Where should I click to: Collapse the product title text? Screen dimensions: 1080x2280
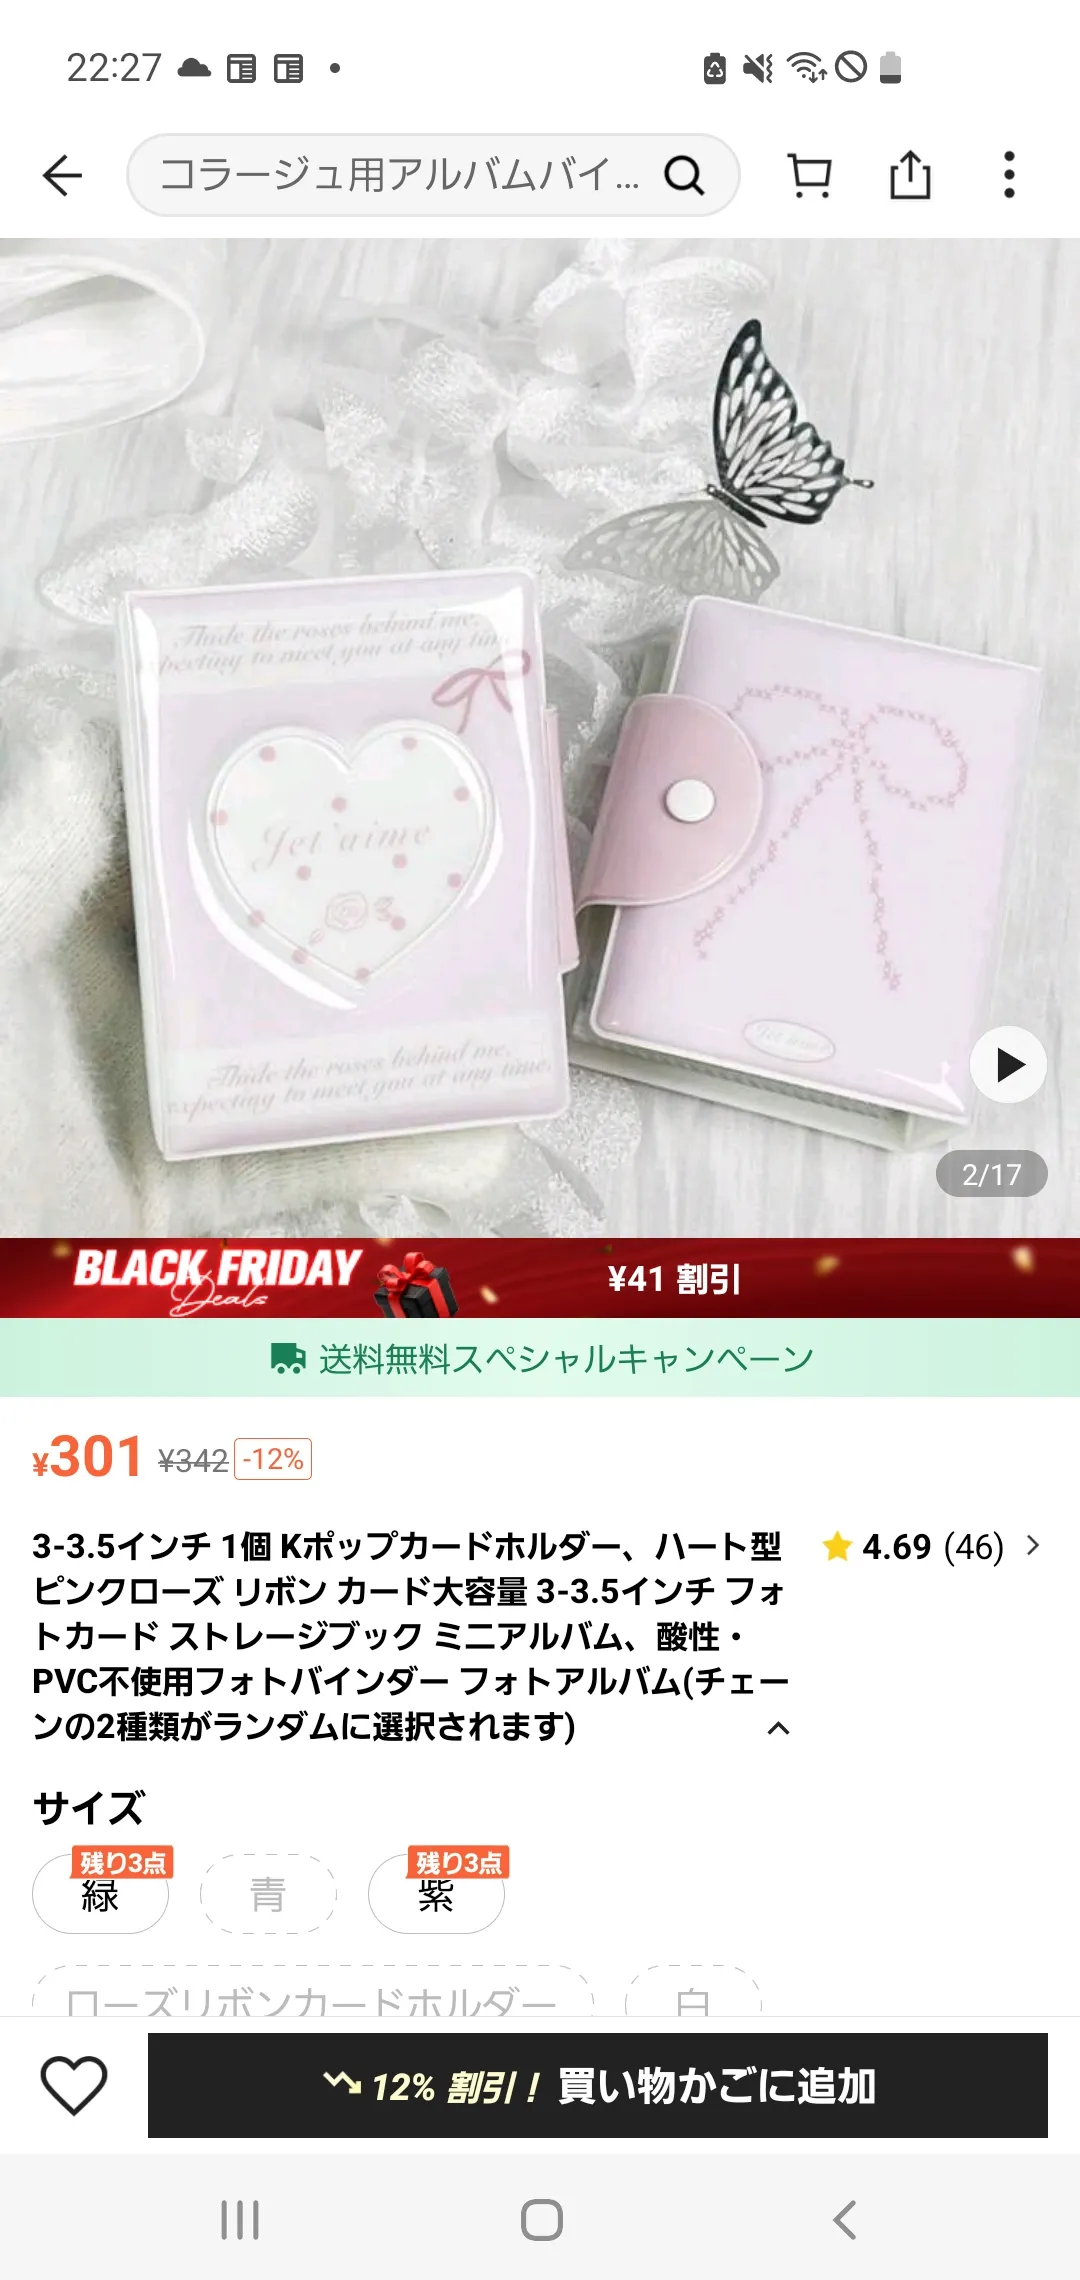[x=778, y=1729]
